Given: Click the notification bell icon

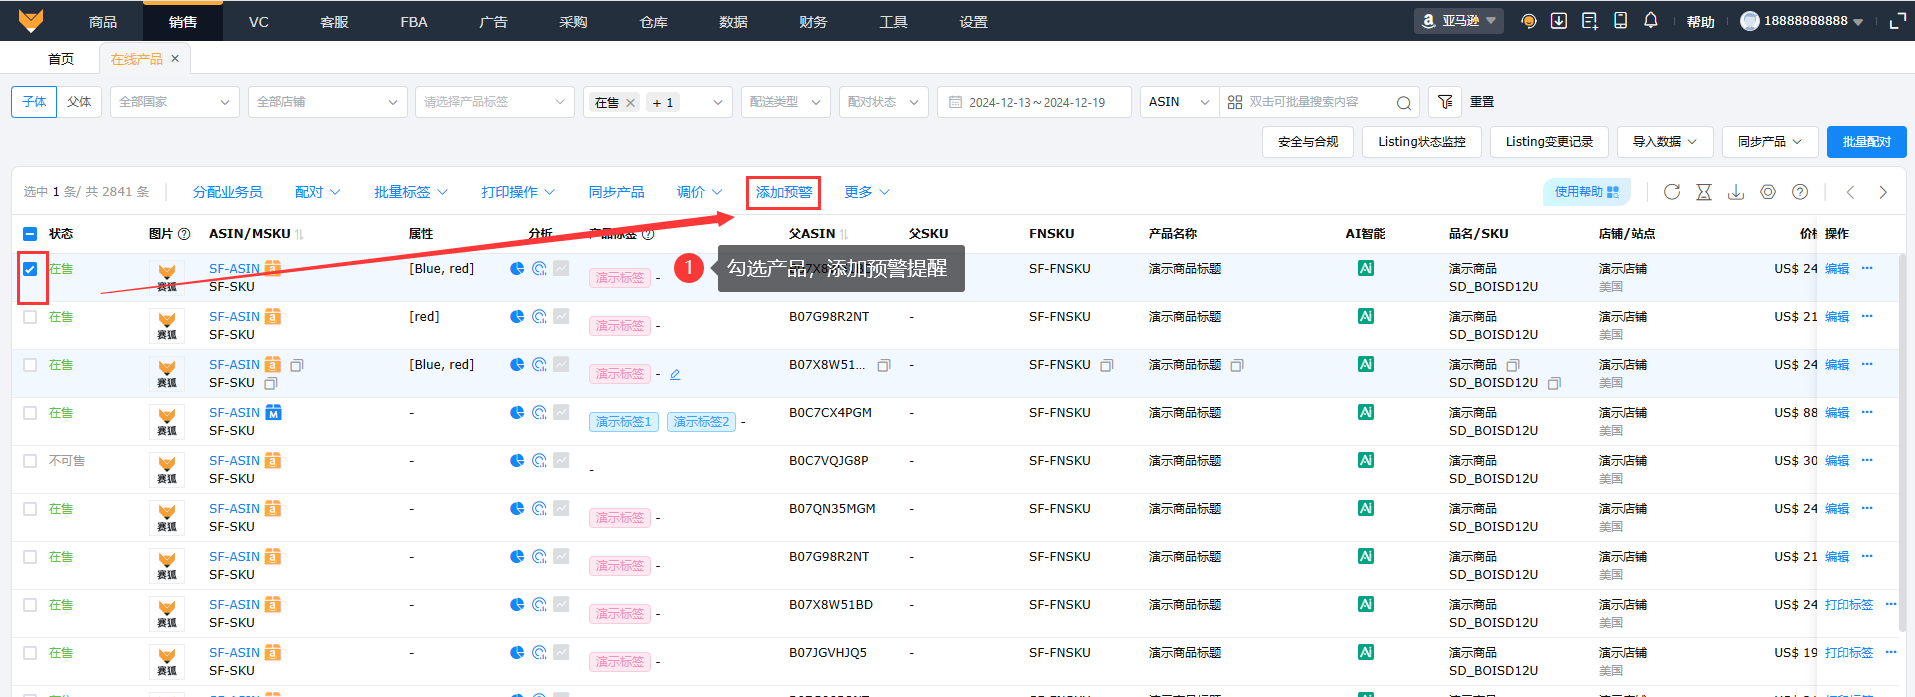Looking at the screenshot, I should (x=1650, y=21).
